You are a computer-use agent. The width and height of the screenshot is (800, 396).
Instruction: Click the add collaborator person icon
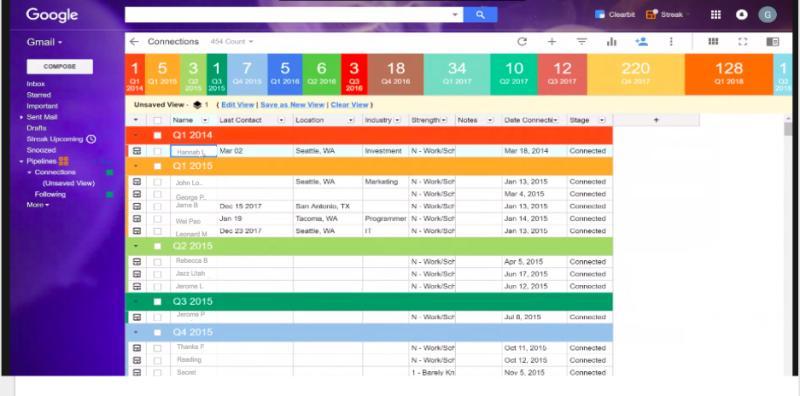coord(641,42)
